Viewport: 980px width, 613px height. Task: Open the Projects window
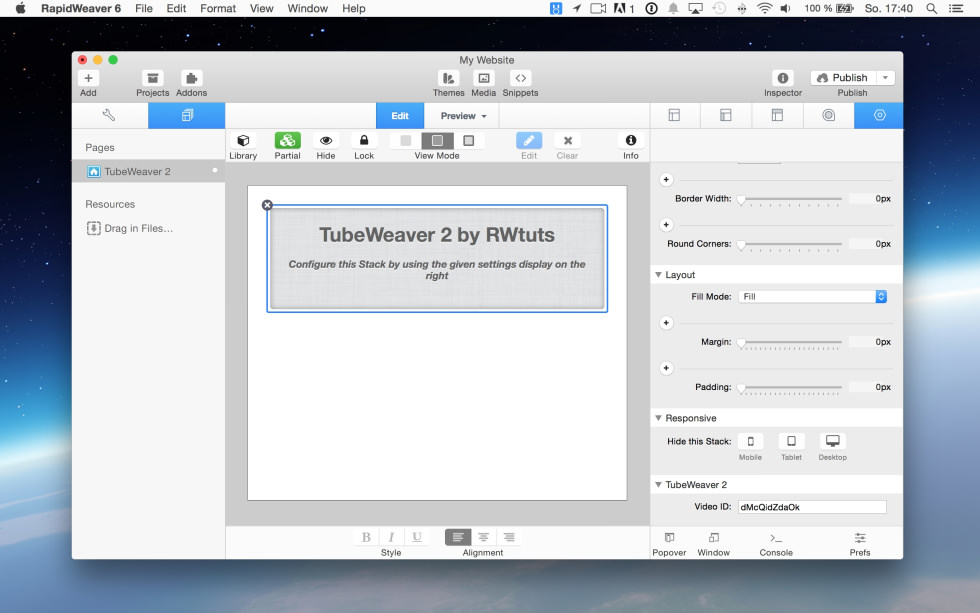click(x=152, y=78)
